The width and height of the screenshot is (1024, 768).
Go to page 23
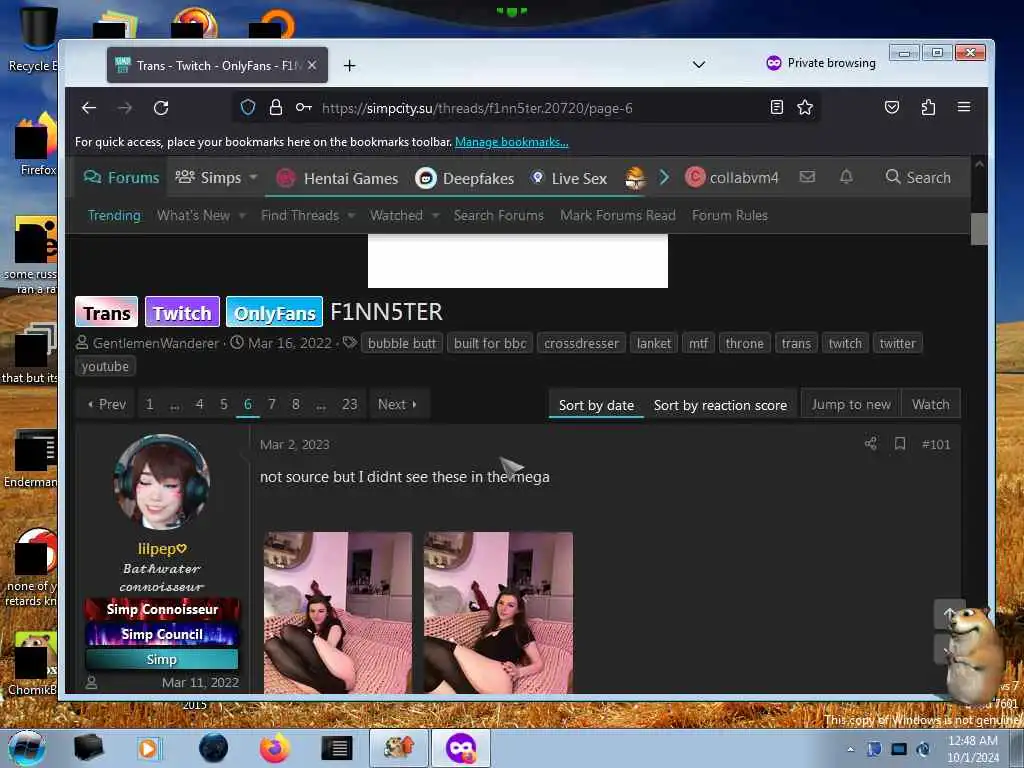pos(349,404)
